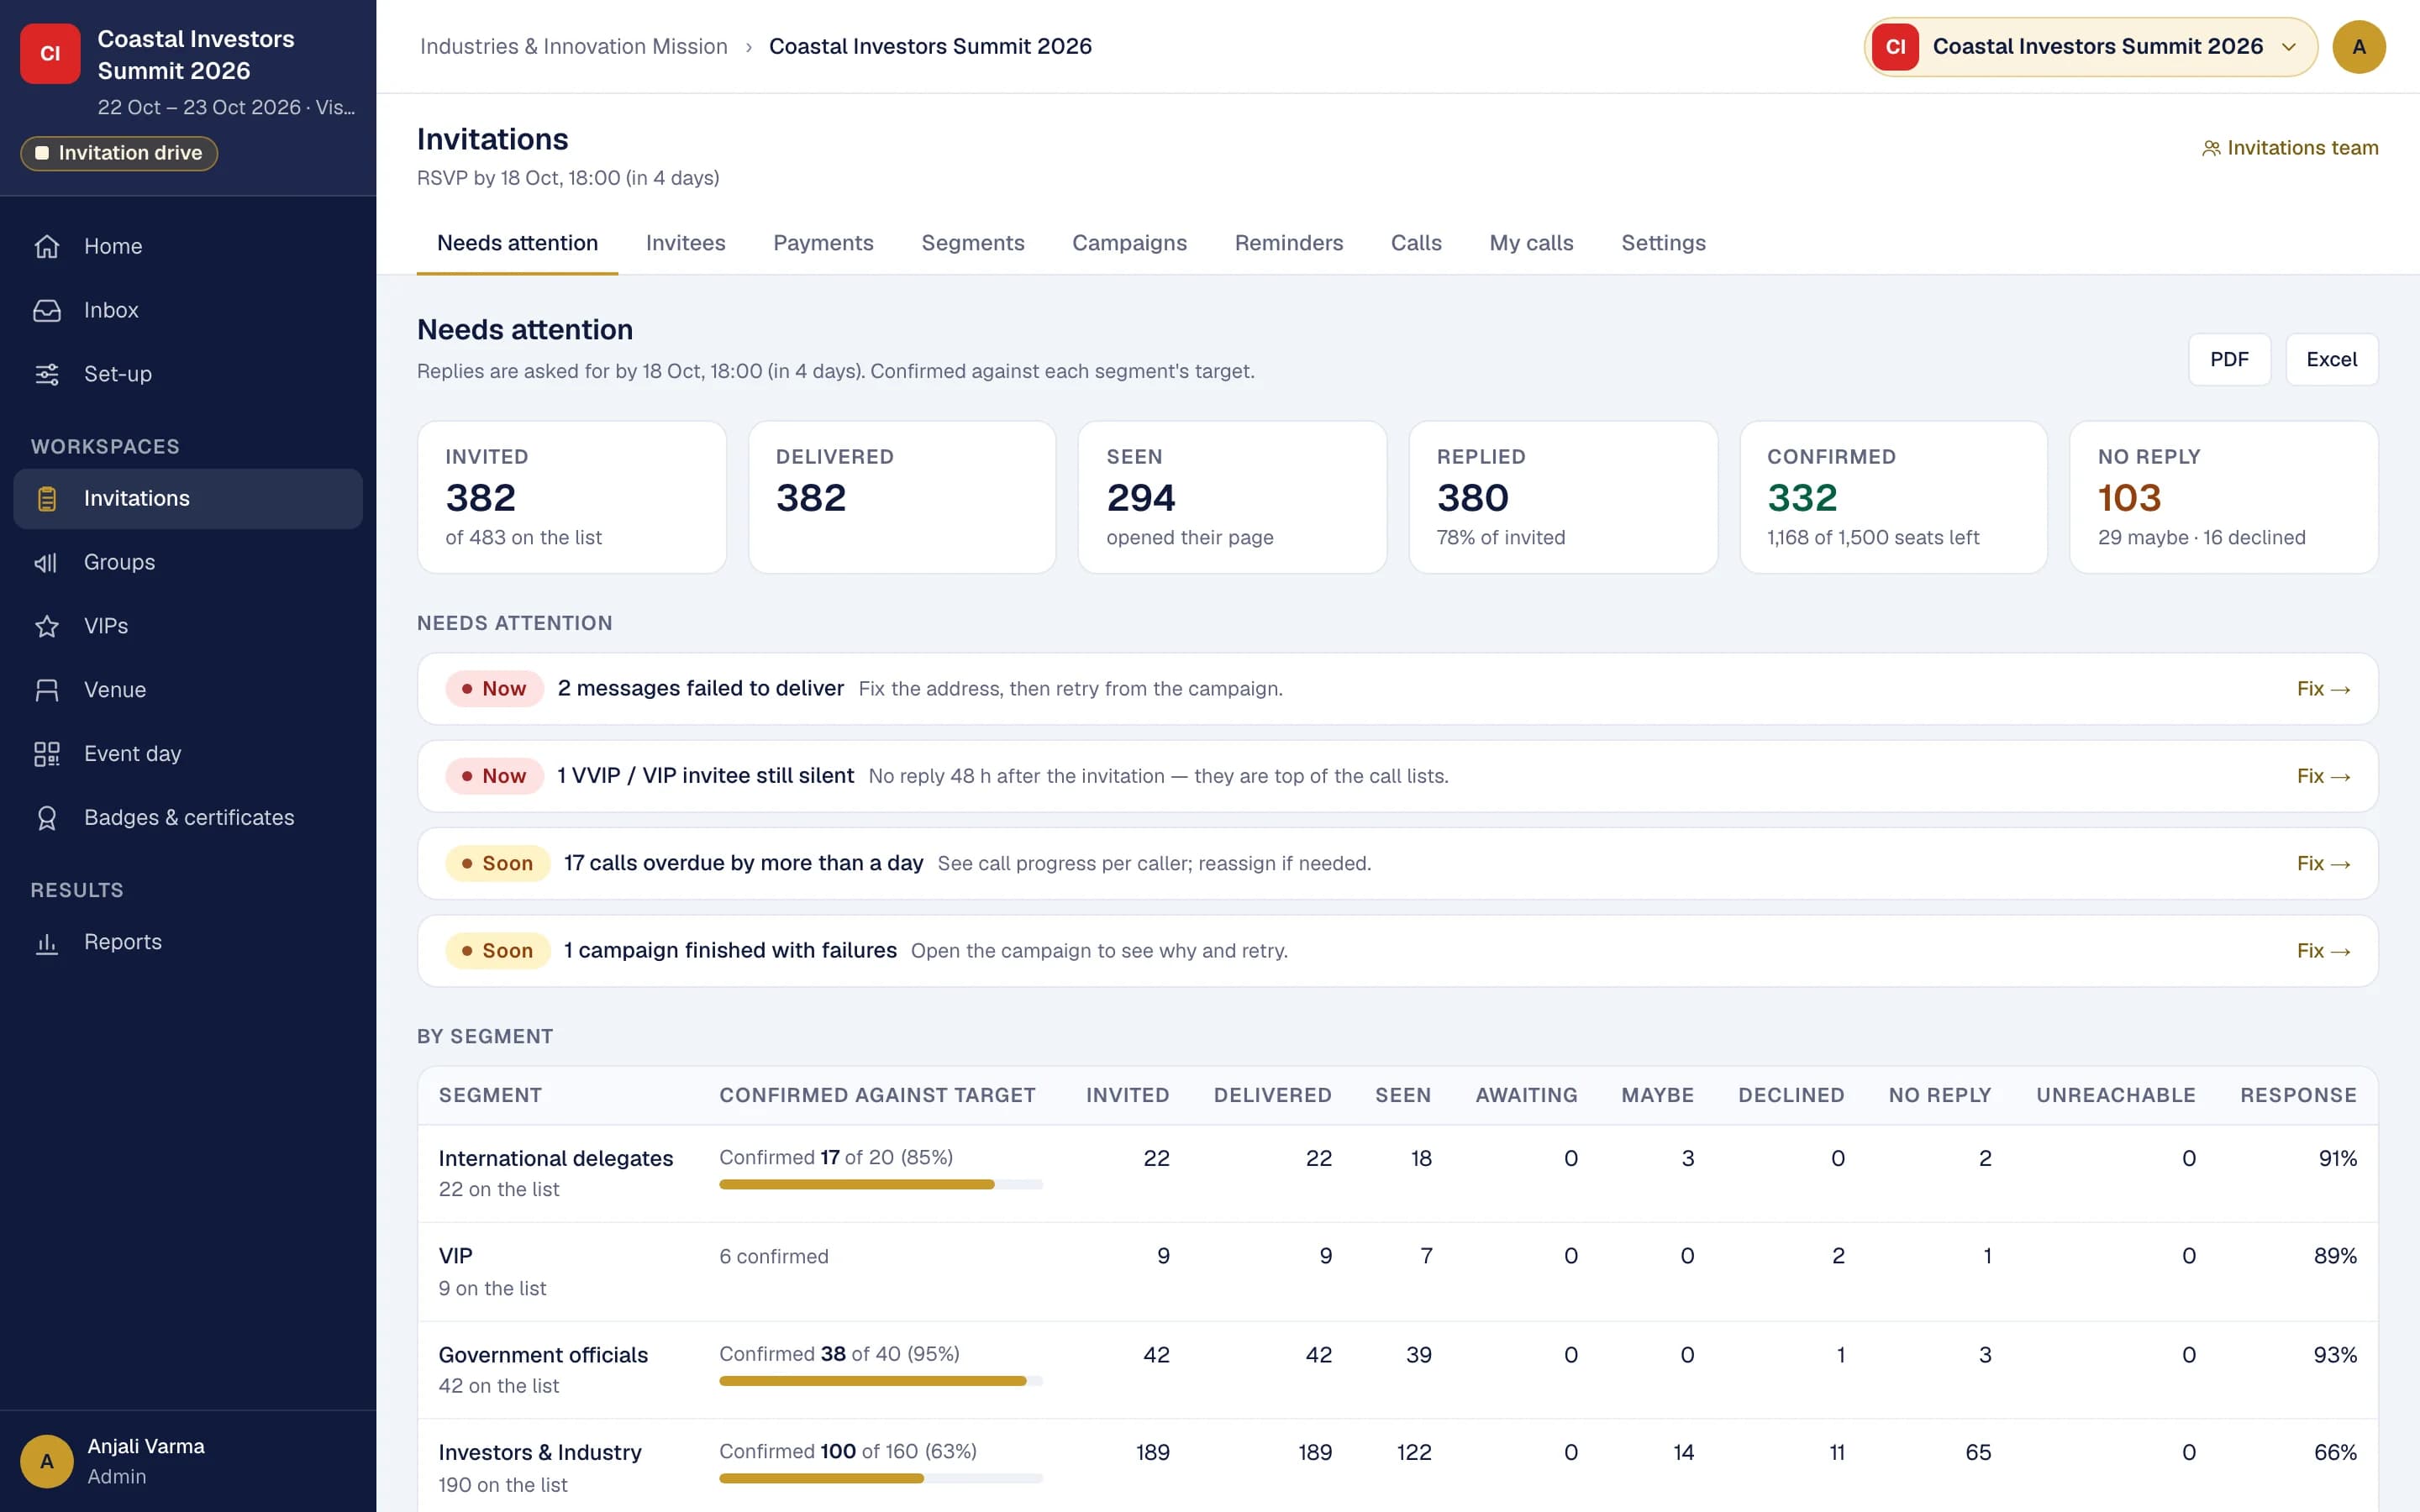Viewport: 2420px width, 1512px height.
Task: Open Home in the sidebar
Action: (188, 246)
